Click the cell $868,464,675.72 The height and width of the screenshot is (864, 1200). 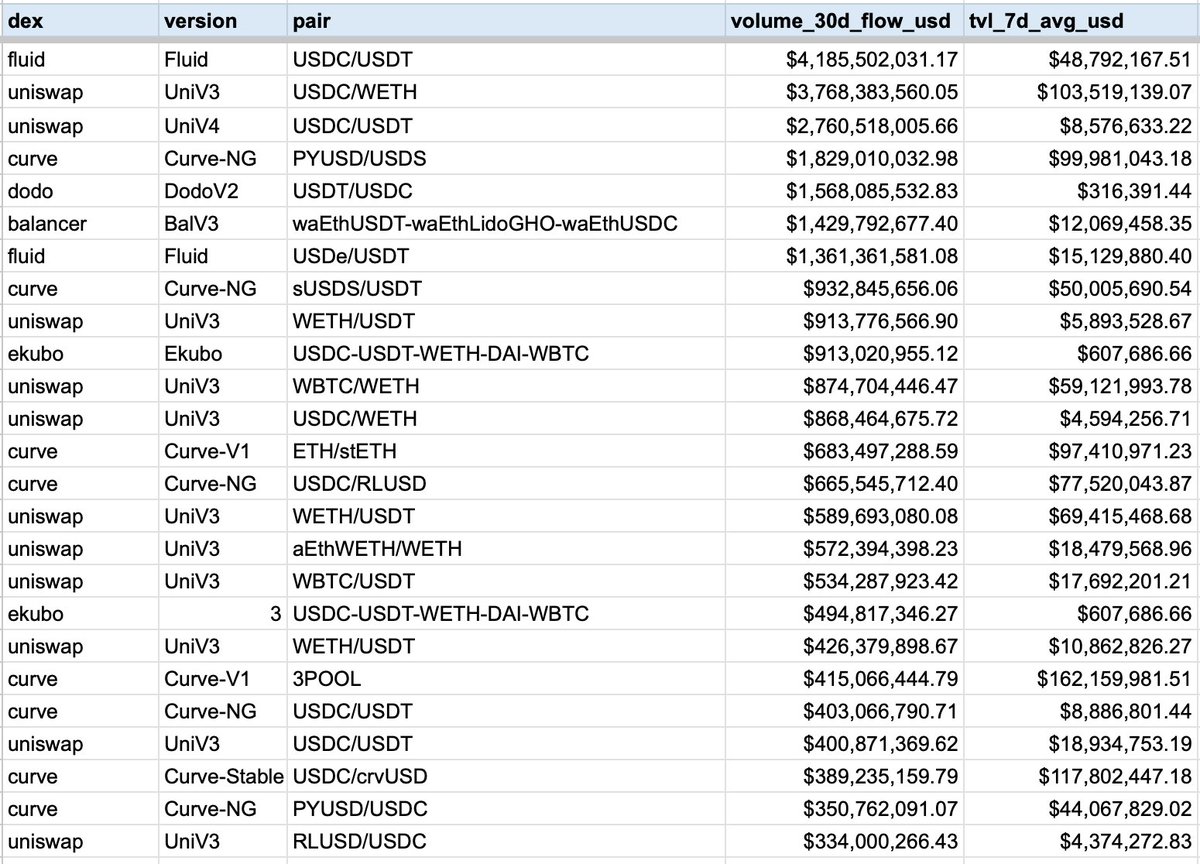(846, 418)
